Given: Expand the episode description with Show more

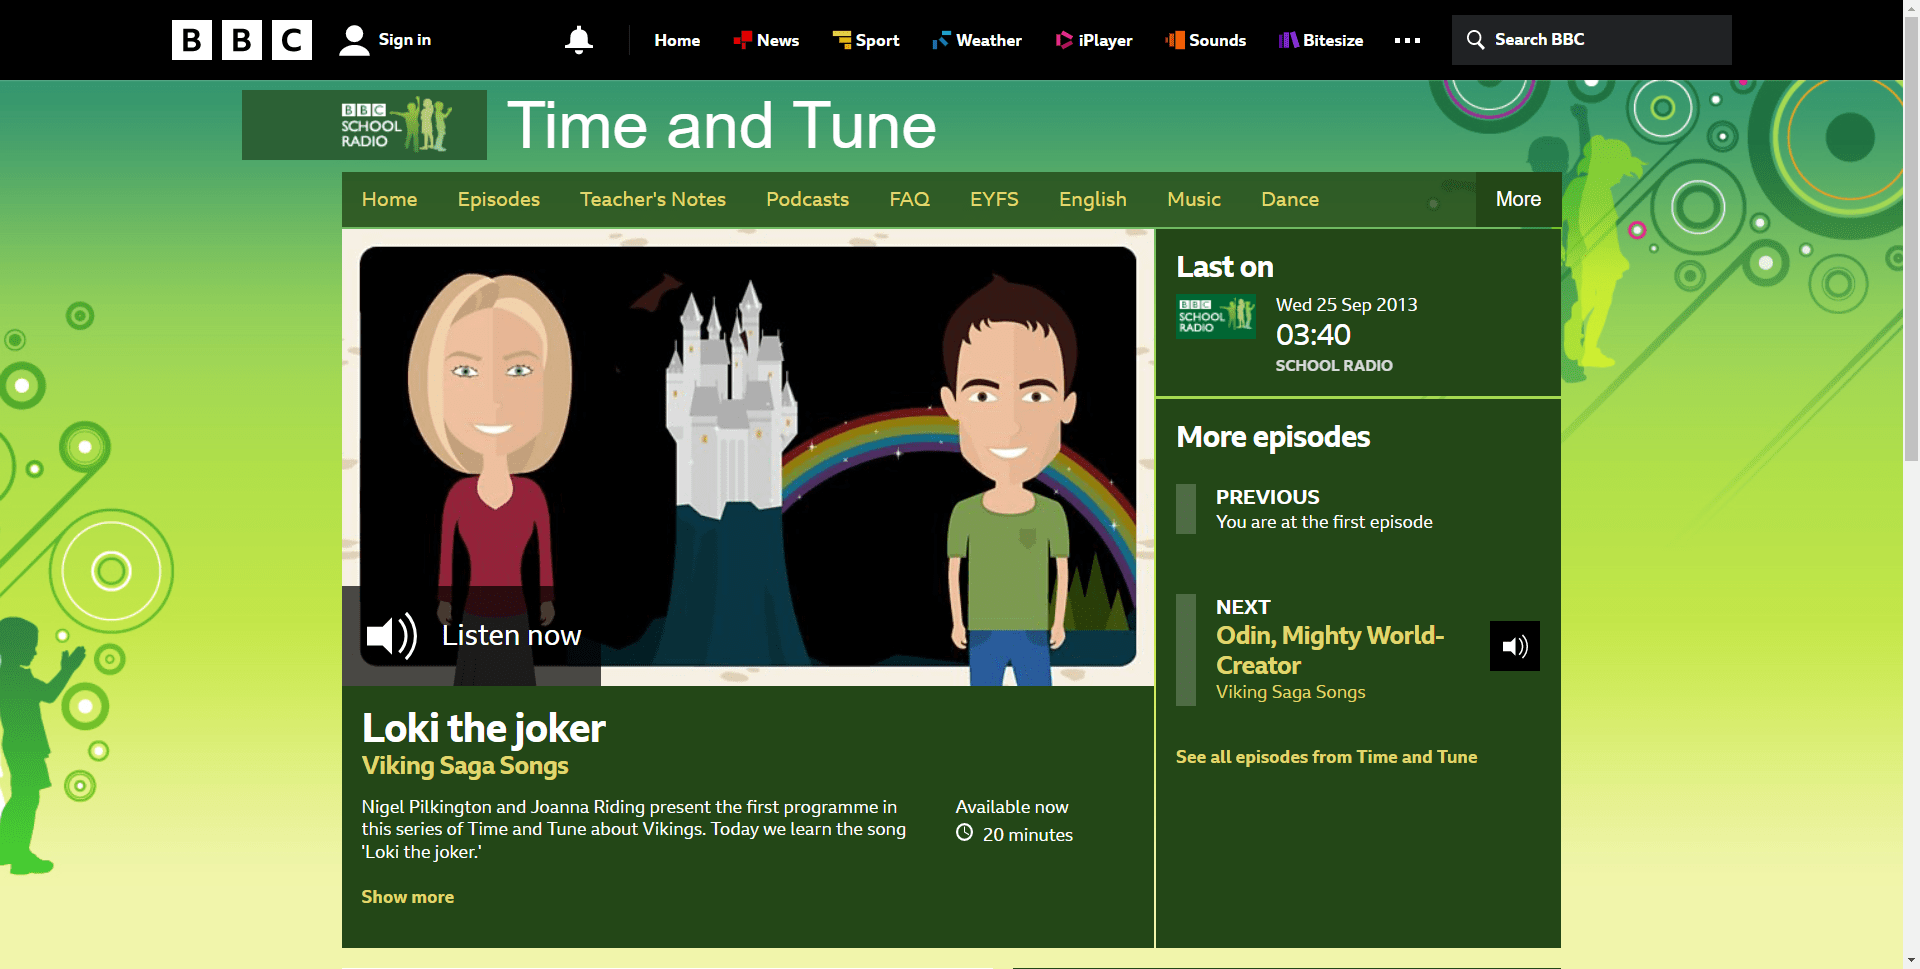Looking at the screenshot, I should coord(407,897).
